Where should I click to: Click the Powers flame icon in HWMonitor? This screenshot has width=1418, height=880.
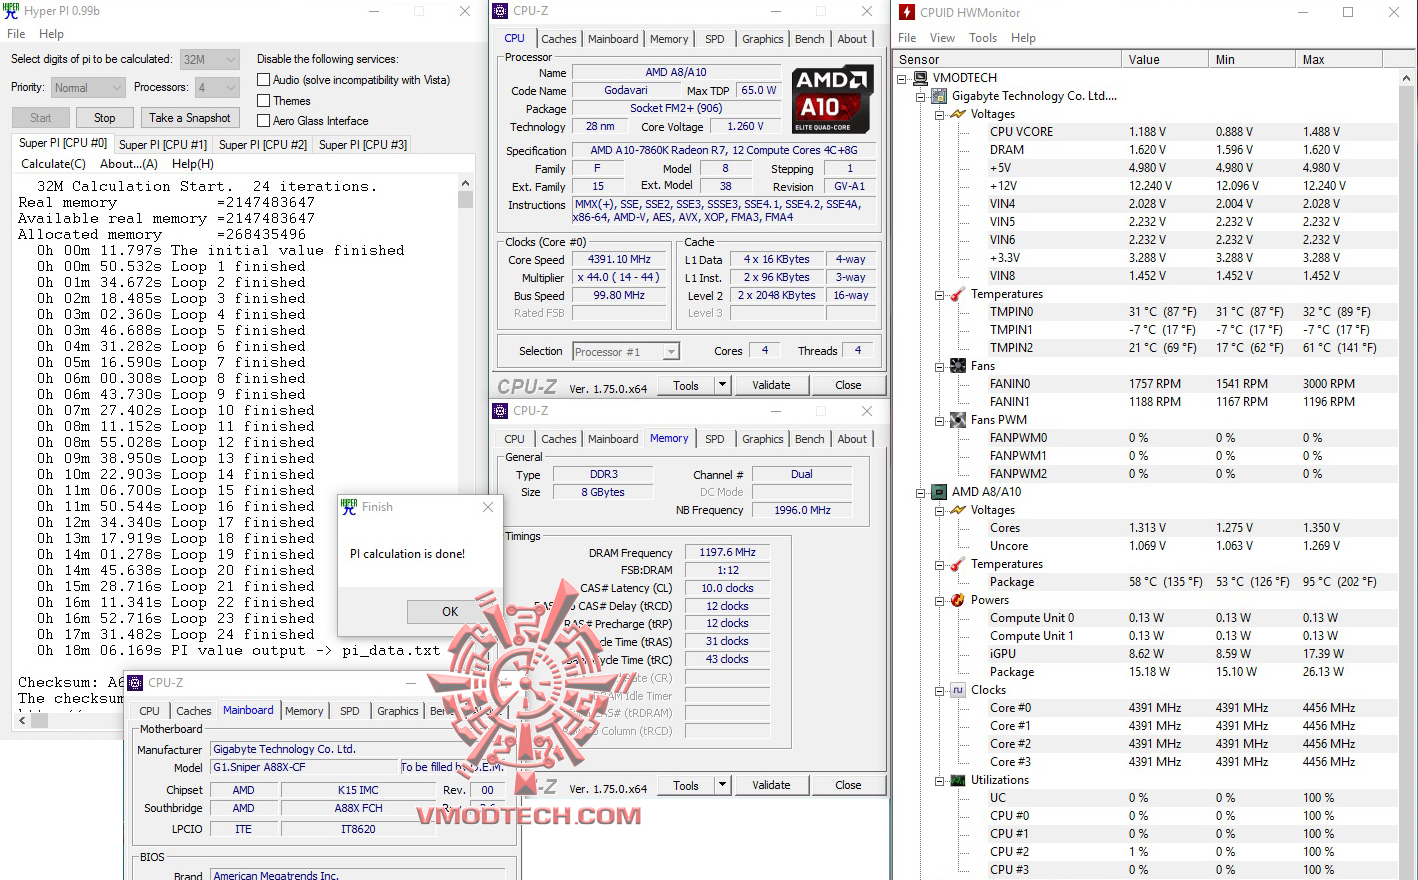tap(957, 600)
